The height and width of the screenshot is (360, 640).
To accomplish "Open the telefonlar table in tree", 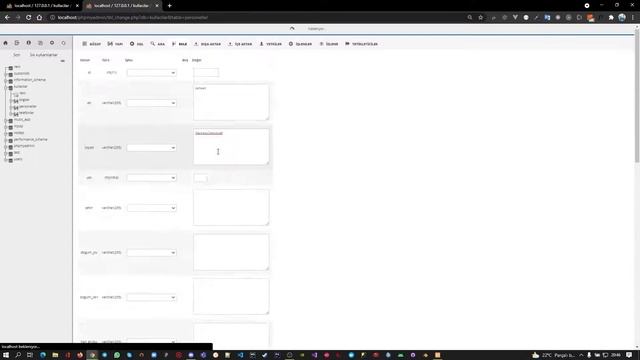I will [x=27, y=113].
